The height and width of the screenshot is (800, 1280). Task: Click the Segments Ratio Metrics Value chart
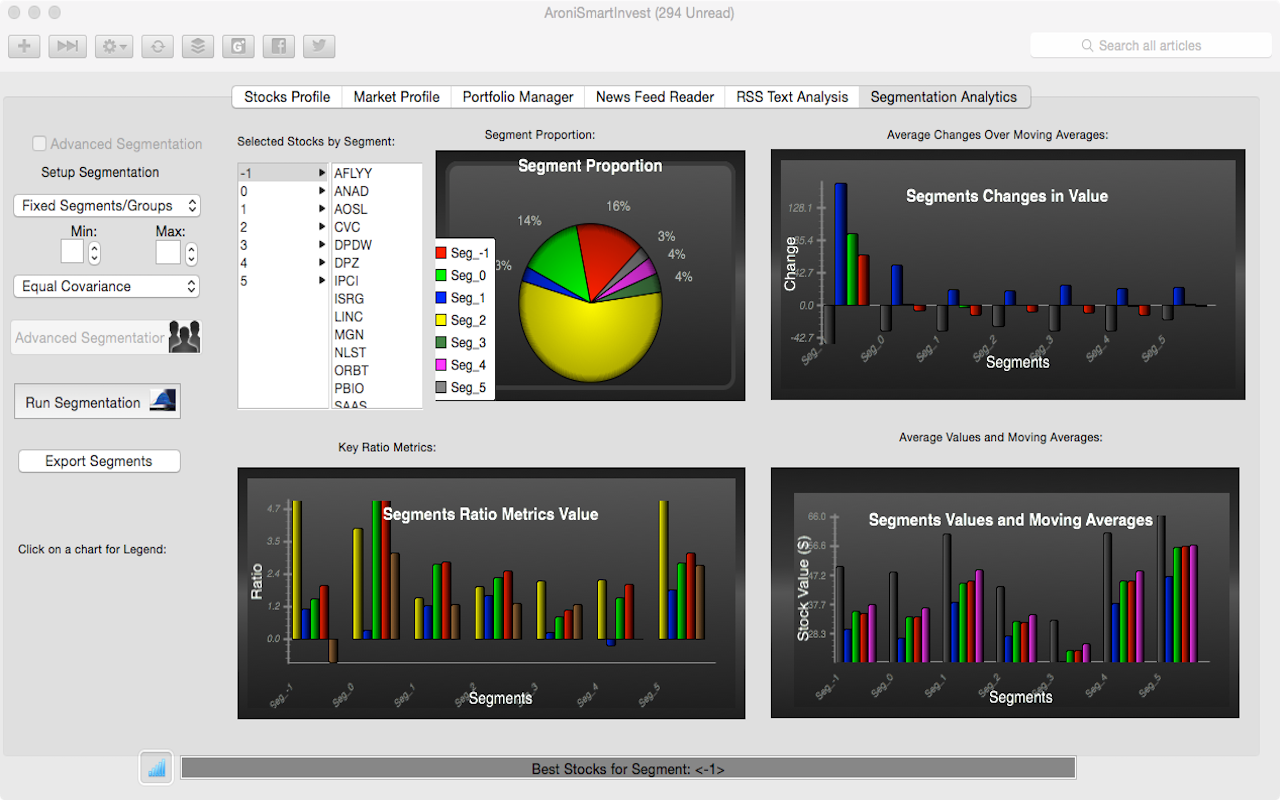pos(491,593)
